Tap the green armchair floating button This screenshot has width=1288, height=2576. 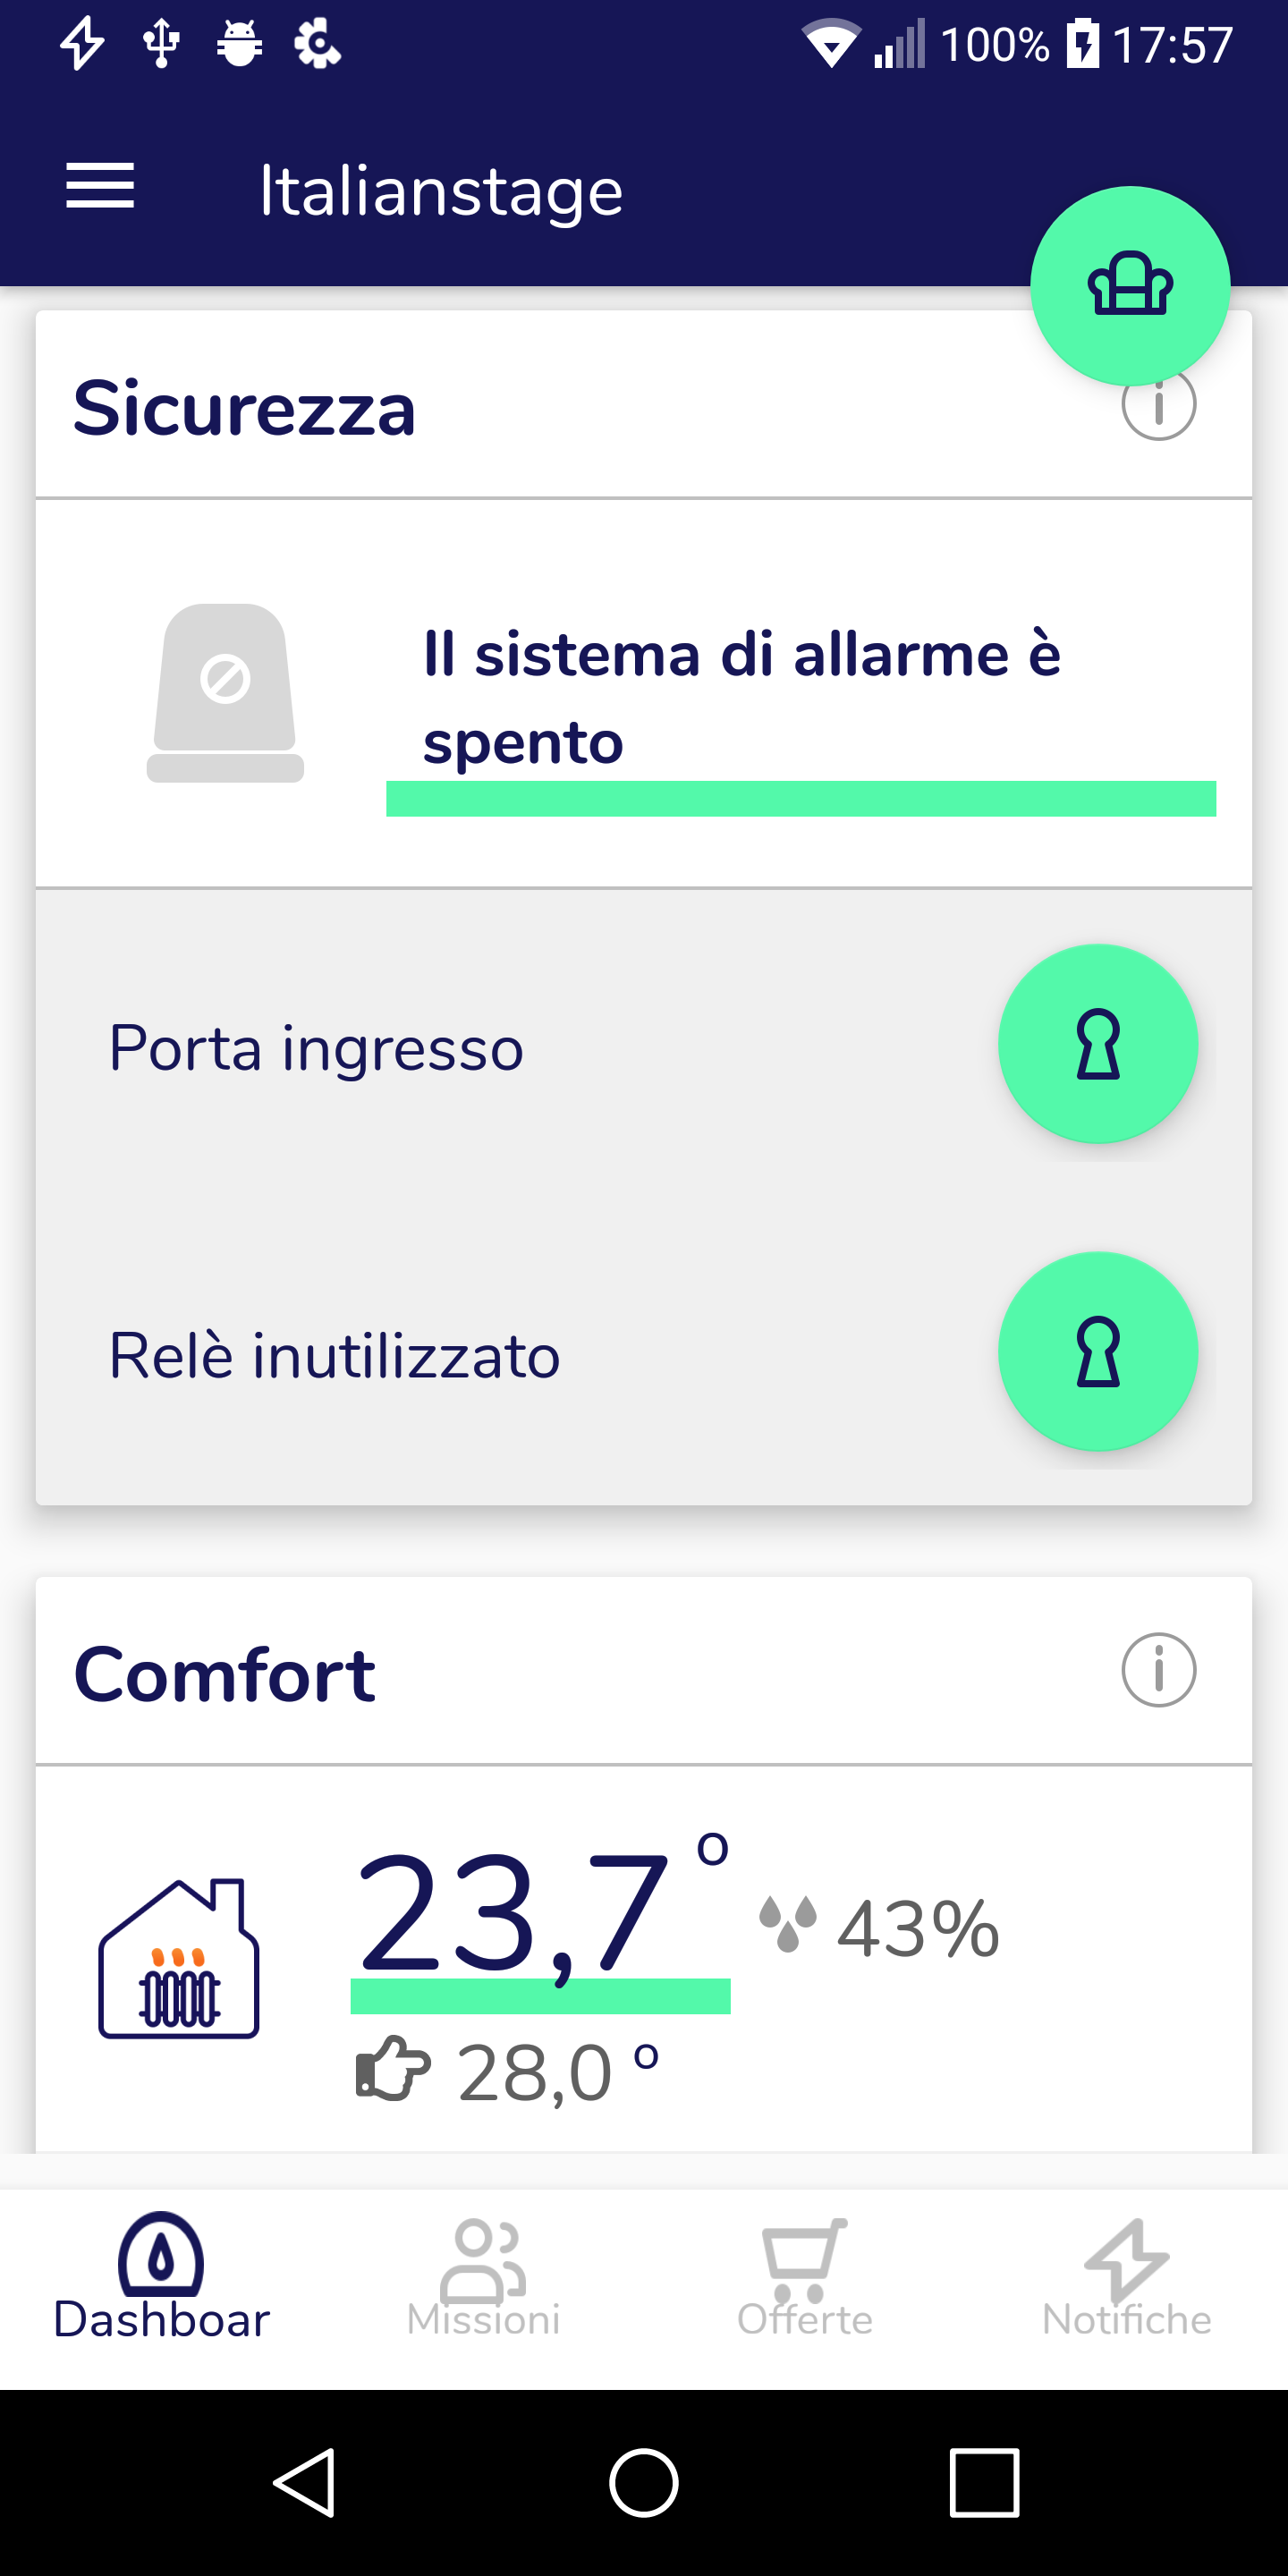pos(1129,286)
